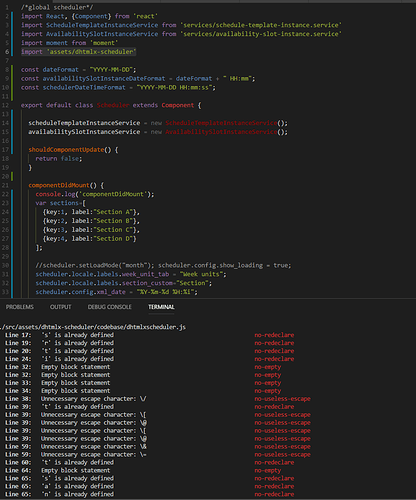Click the commented scheduler.setLoadMode line
Image resolution: width=416 pixels, height=500 pixels.
click(x=163, y=265)
